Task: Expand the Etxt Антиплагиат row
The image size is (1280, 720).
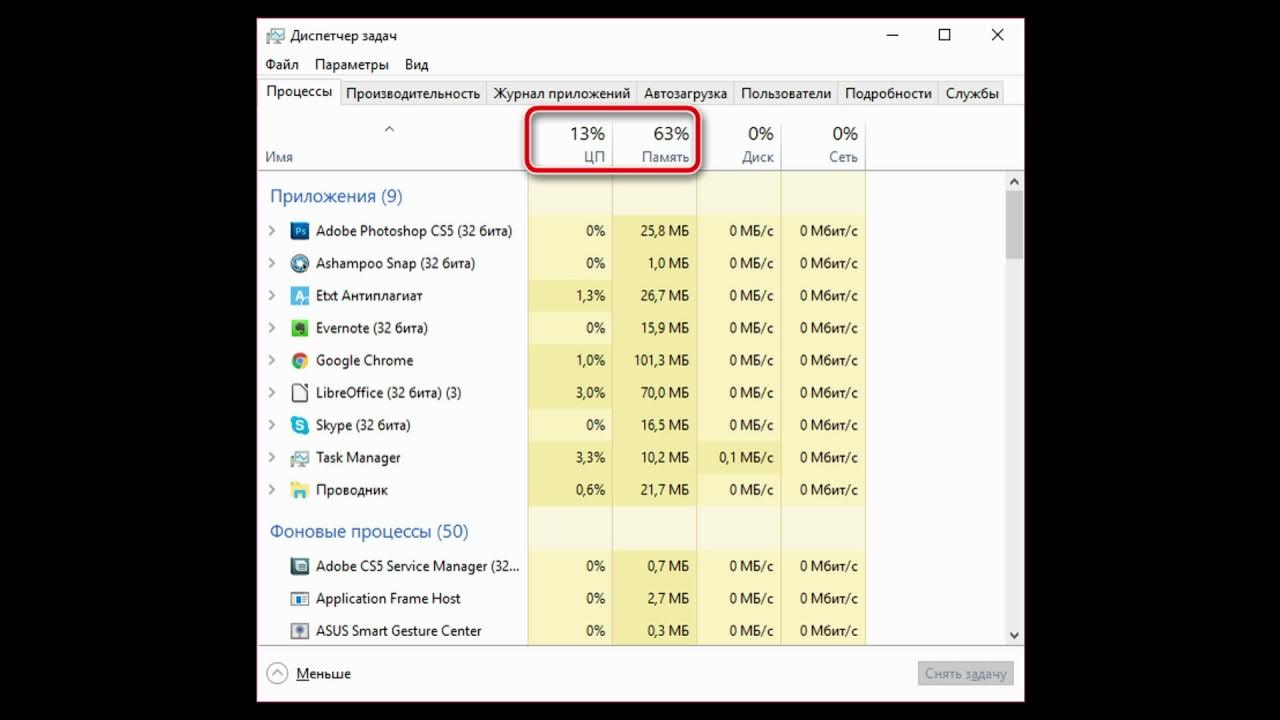Action: (x=272, y=296)
